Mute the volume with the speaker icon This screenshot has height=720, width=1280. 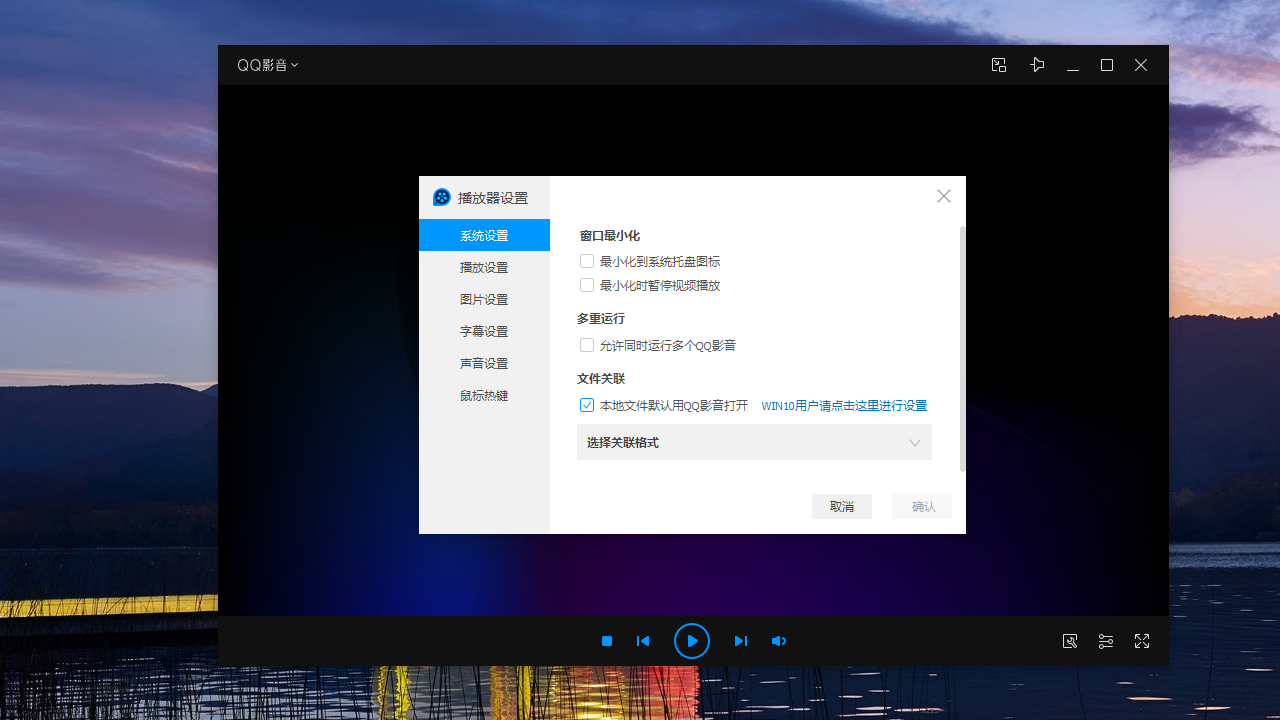pos(779,641)
